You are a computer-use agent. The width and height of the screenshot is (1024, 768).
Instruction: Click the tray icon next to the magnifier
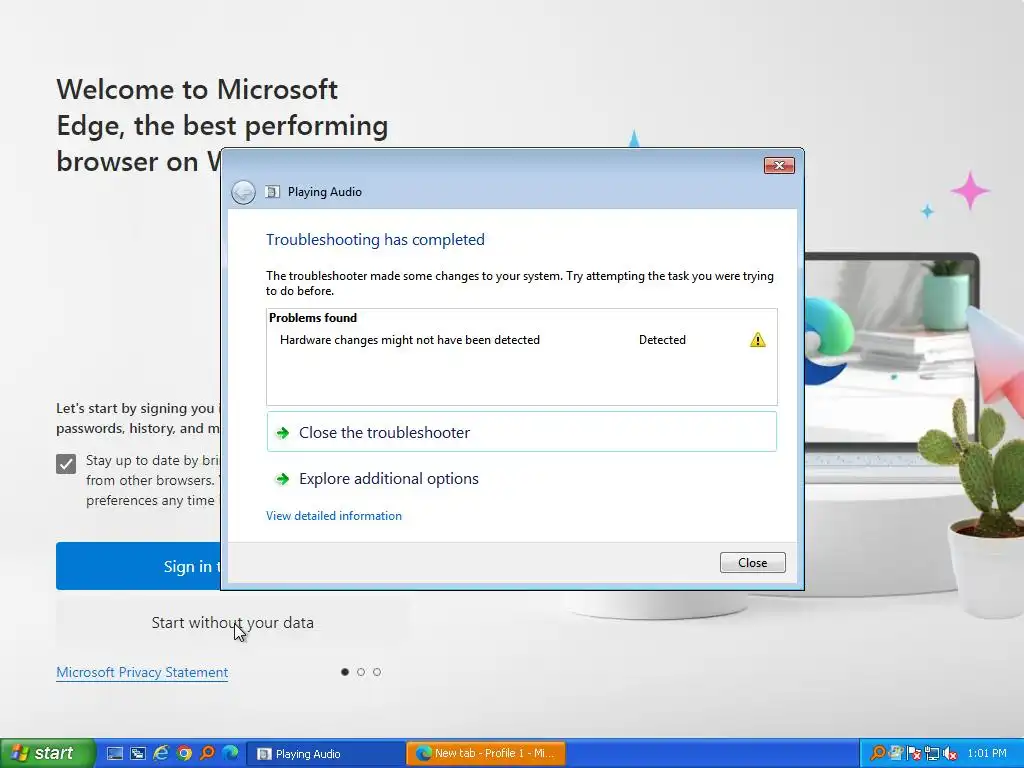point(895,754)
